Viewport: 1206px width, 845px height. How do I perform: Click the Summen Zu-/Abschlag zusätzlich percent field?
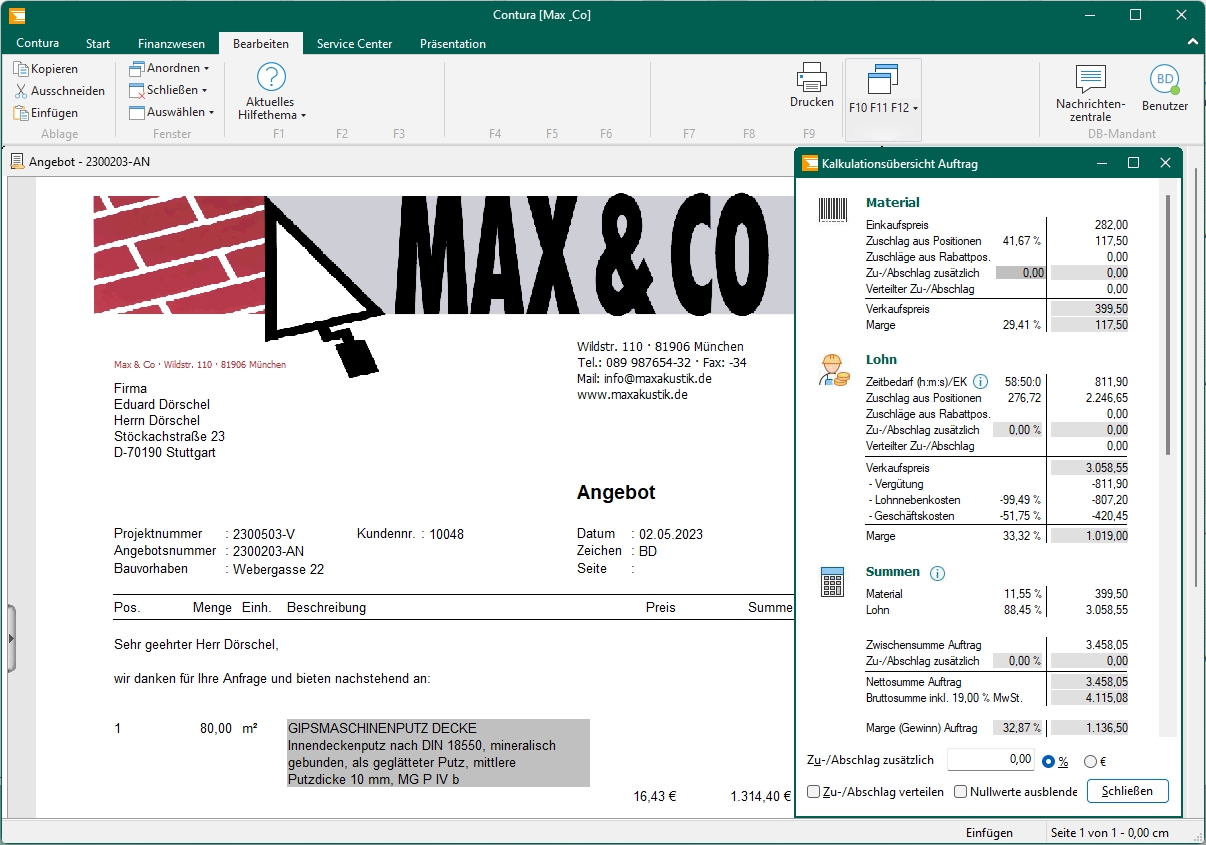(1018, 661)
